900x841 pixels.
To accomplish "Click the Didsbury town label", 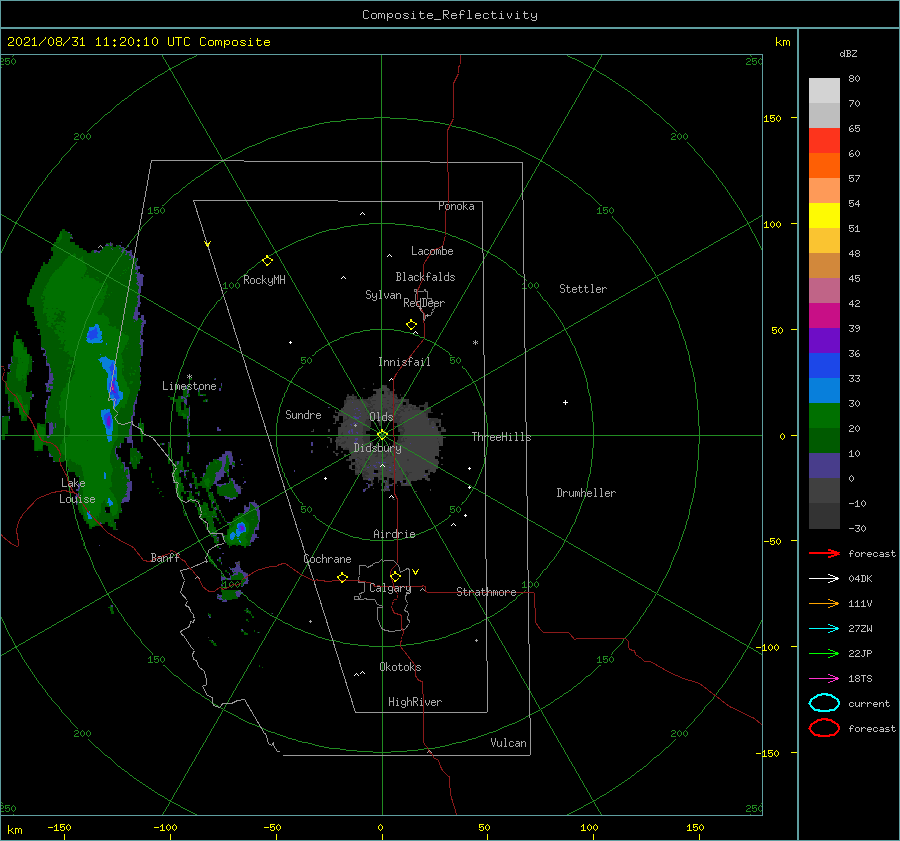I will pyautogui.click(x=378, y=448).
